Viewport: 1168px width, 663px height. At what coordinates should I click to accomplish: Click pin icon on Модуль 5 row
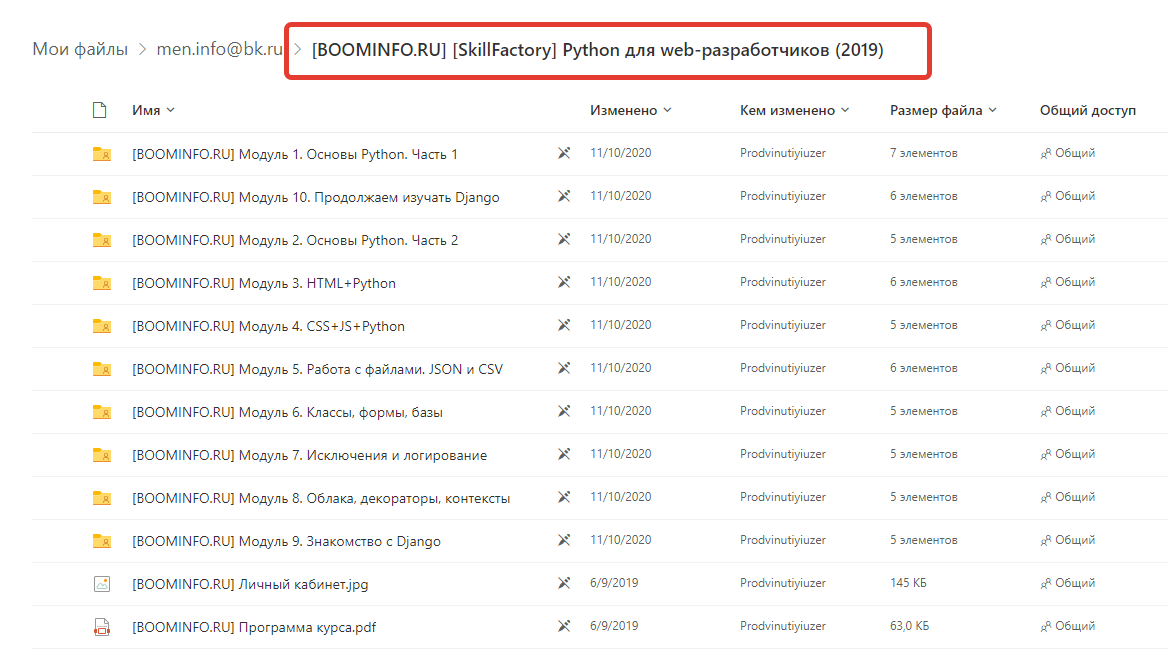coord(564,368)
